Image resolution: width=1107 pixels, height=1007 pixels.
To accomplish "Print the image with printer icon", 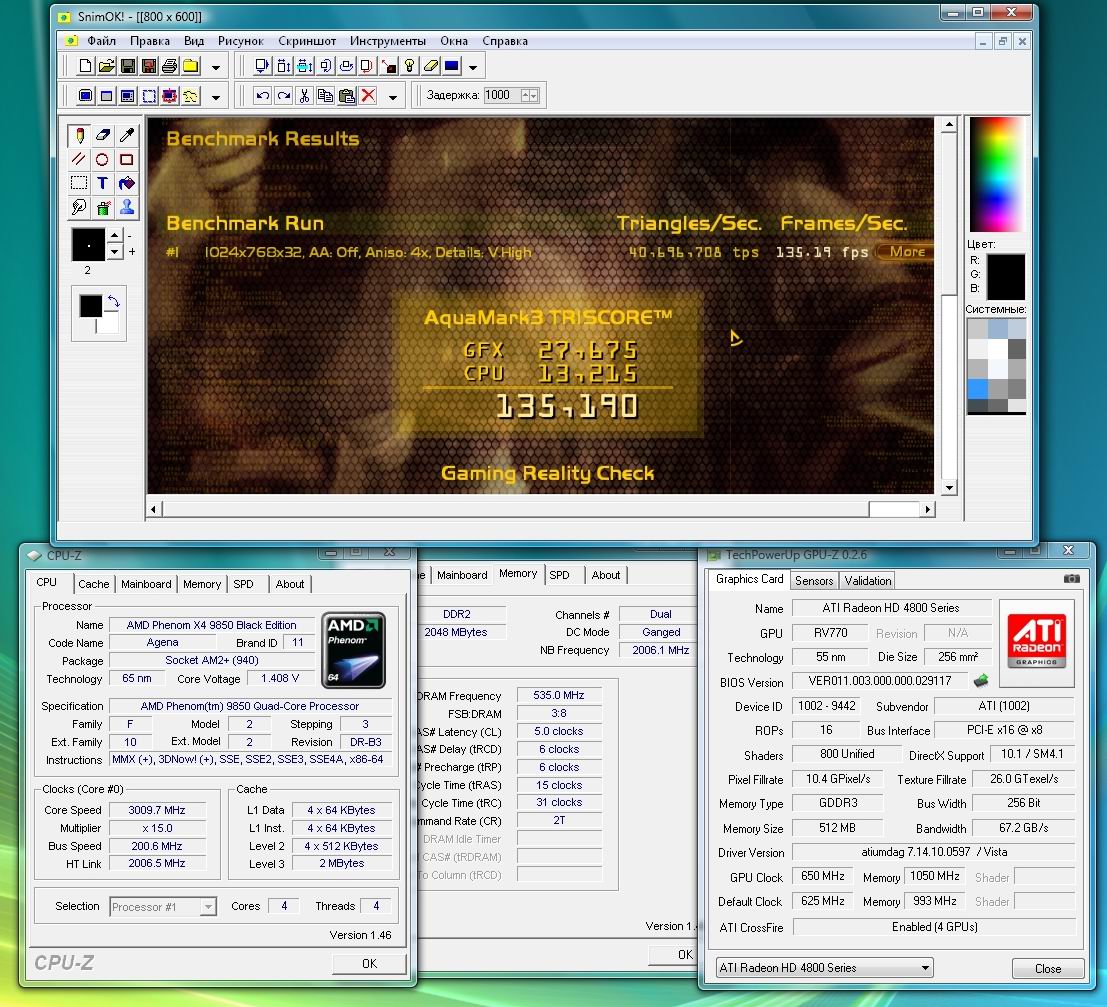I will pyautogui.click(x=169, y=66).
